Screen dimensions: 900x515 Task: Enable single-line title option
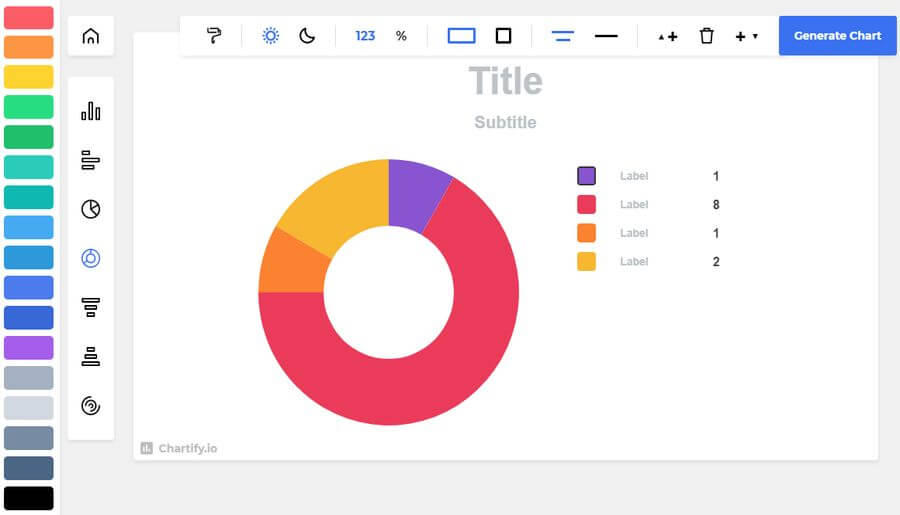606,36
